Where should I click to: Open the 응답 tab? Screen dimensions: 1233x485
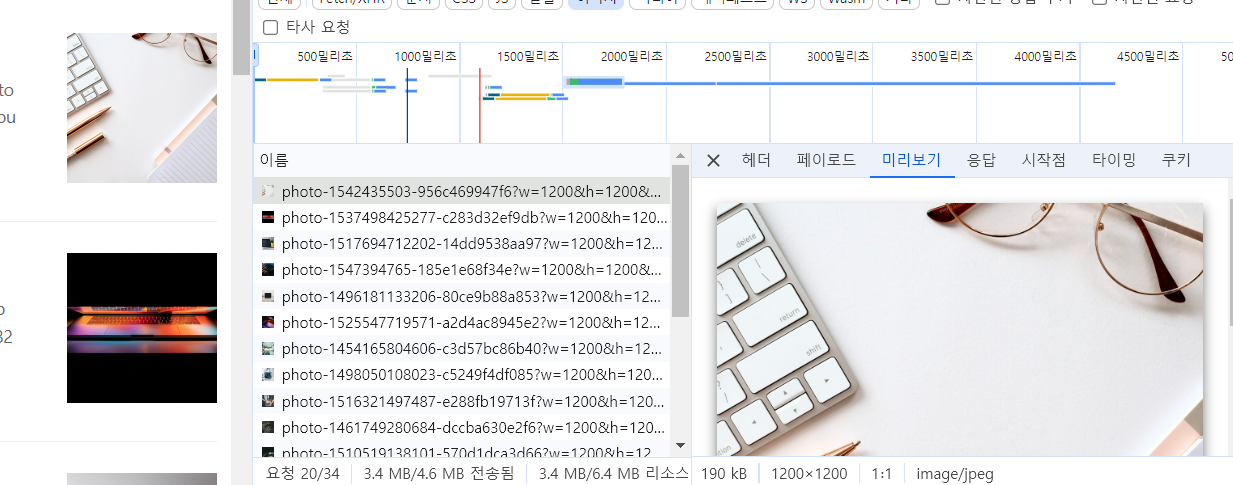981,160
